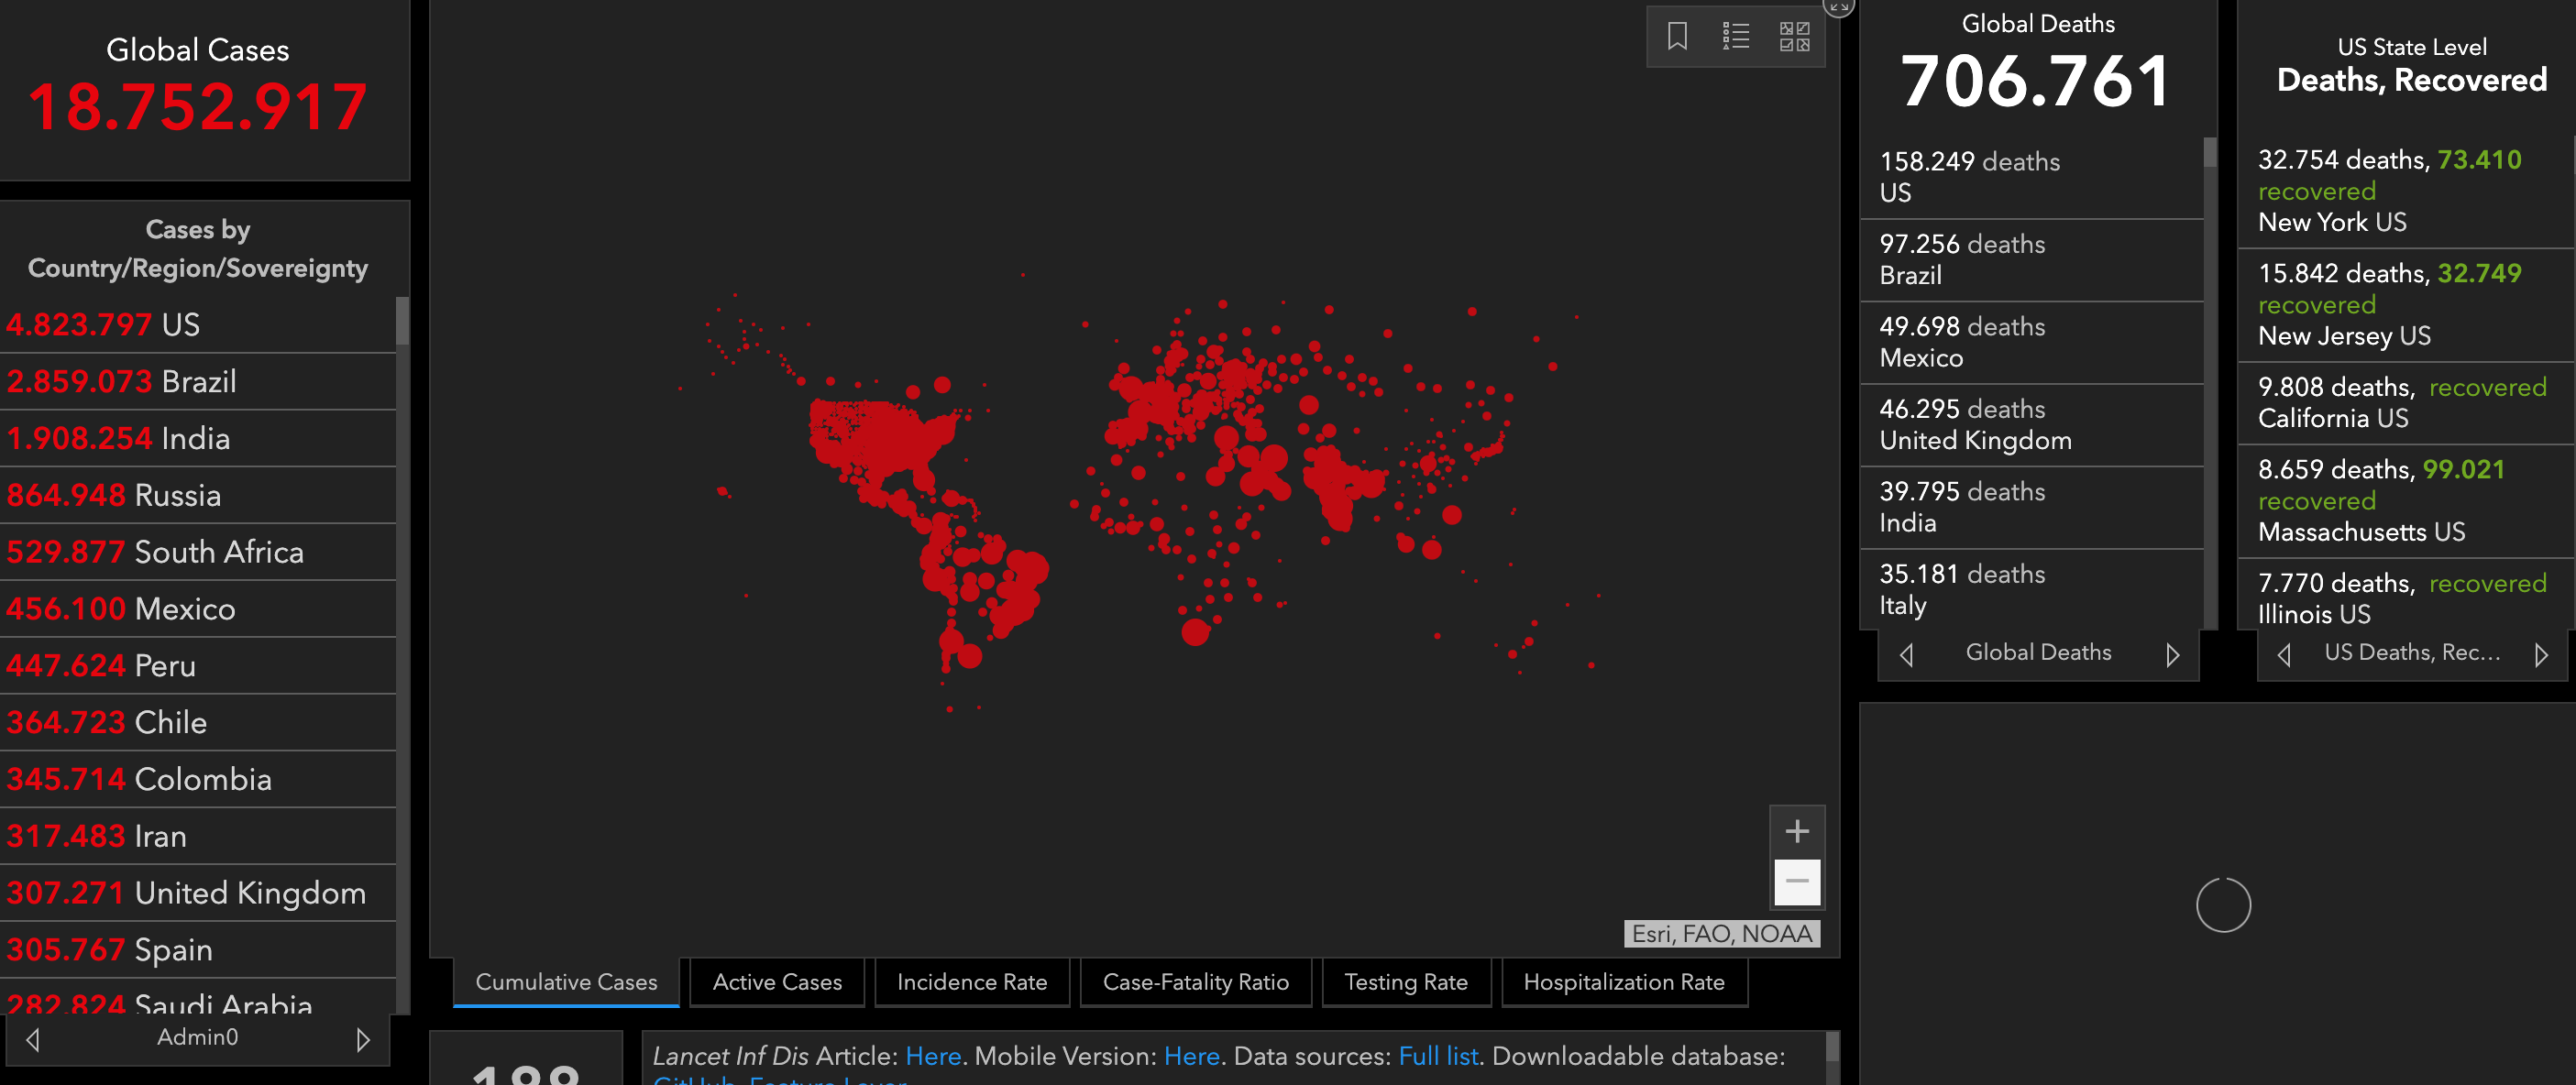Zoom in on the map
2576x1085 pixels.
point(1796,831)
